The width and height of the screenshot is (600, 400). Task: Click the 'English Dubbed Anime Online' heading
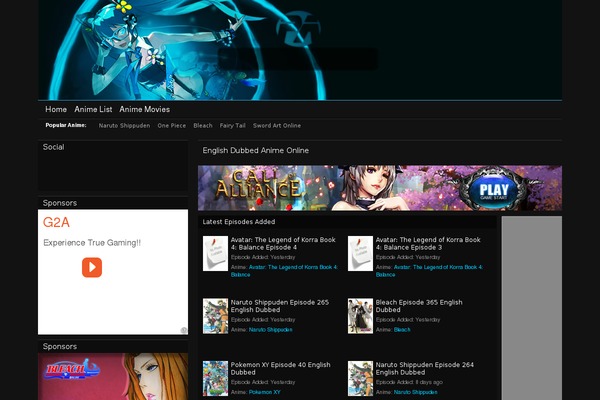256,150
